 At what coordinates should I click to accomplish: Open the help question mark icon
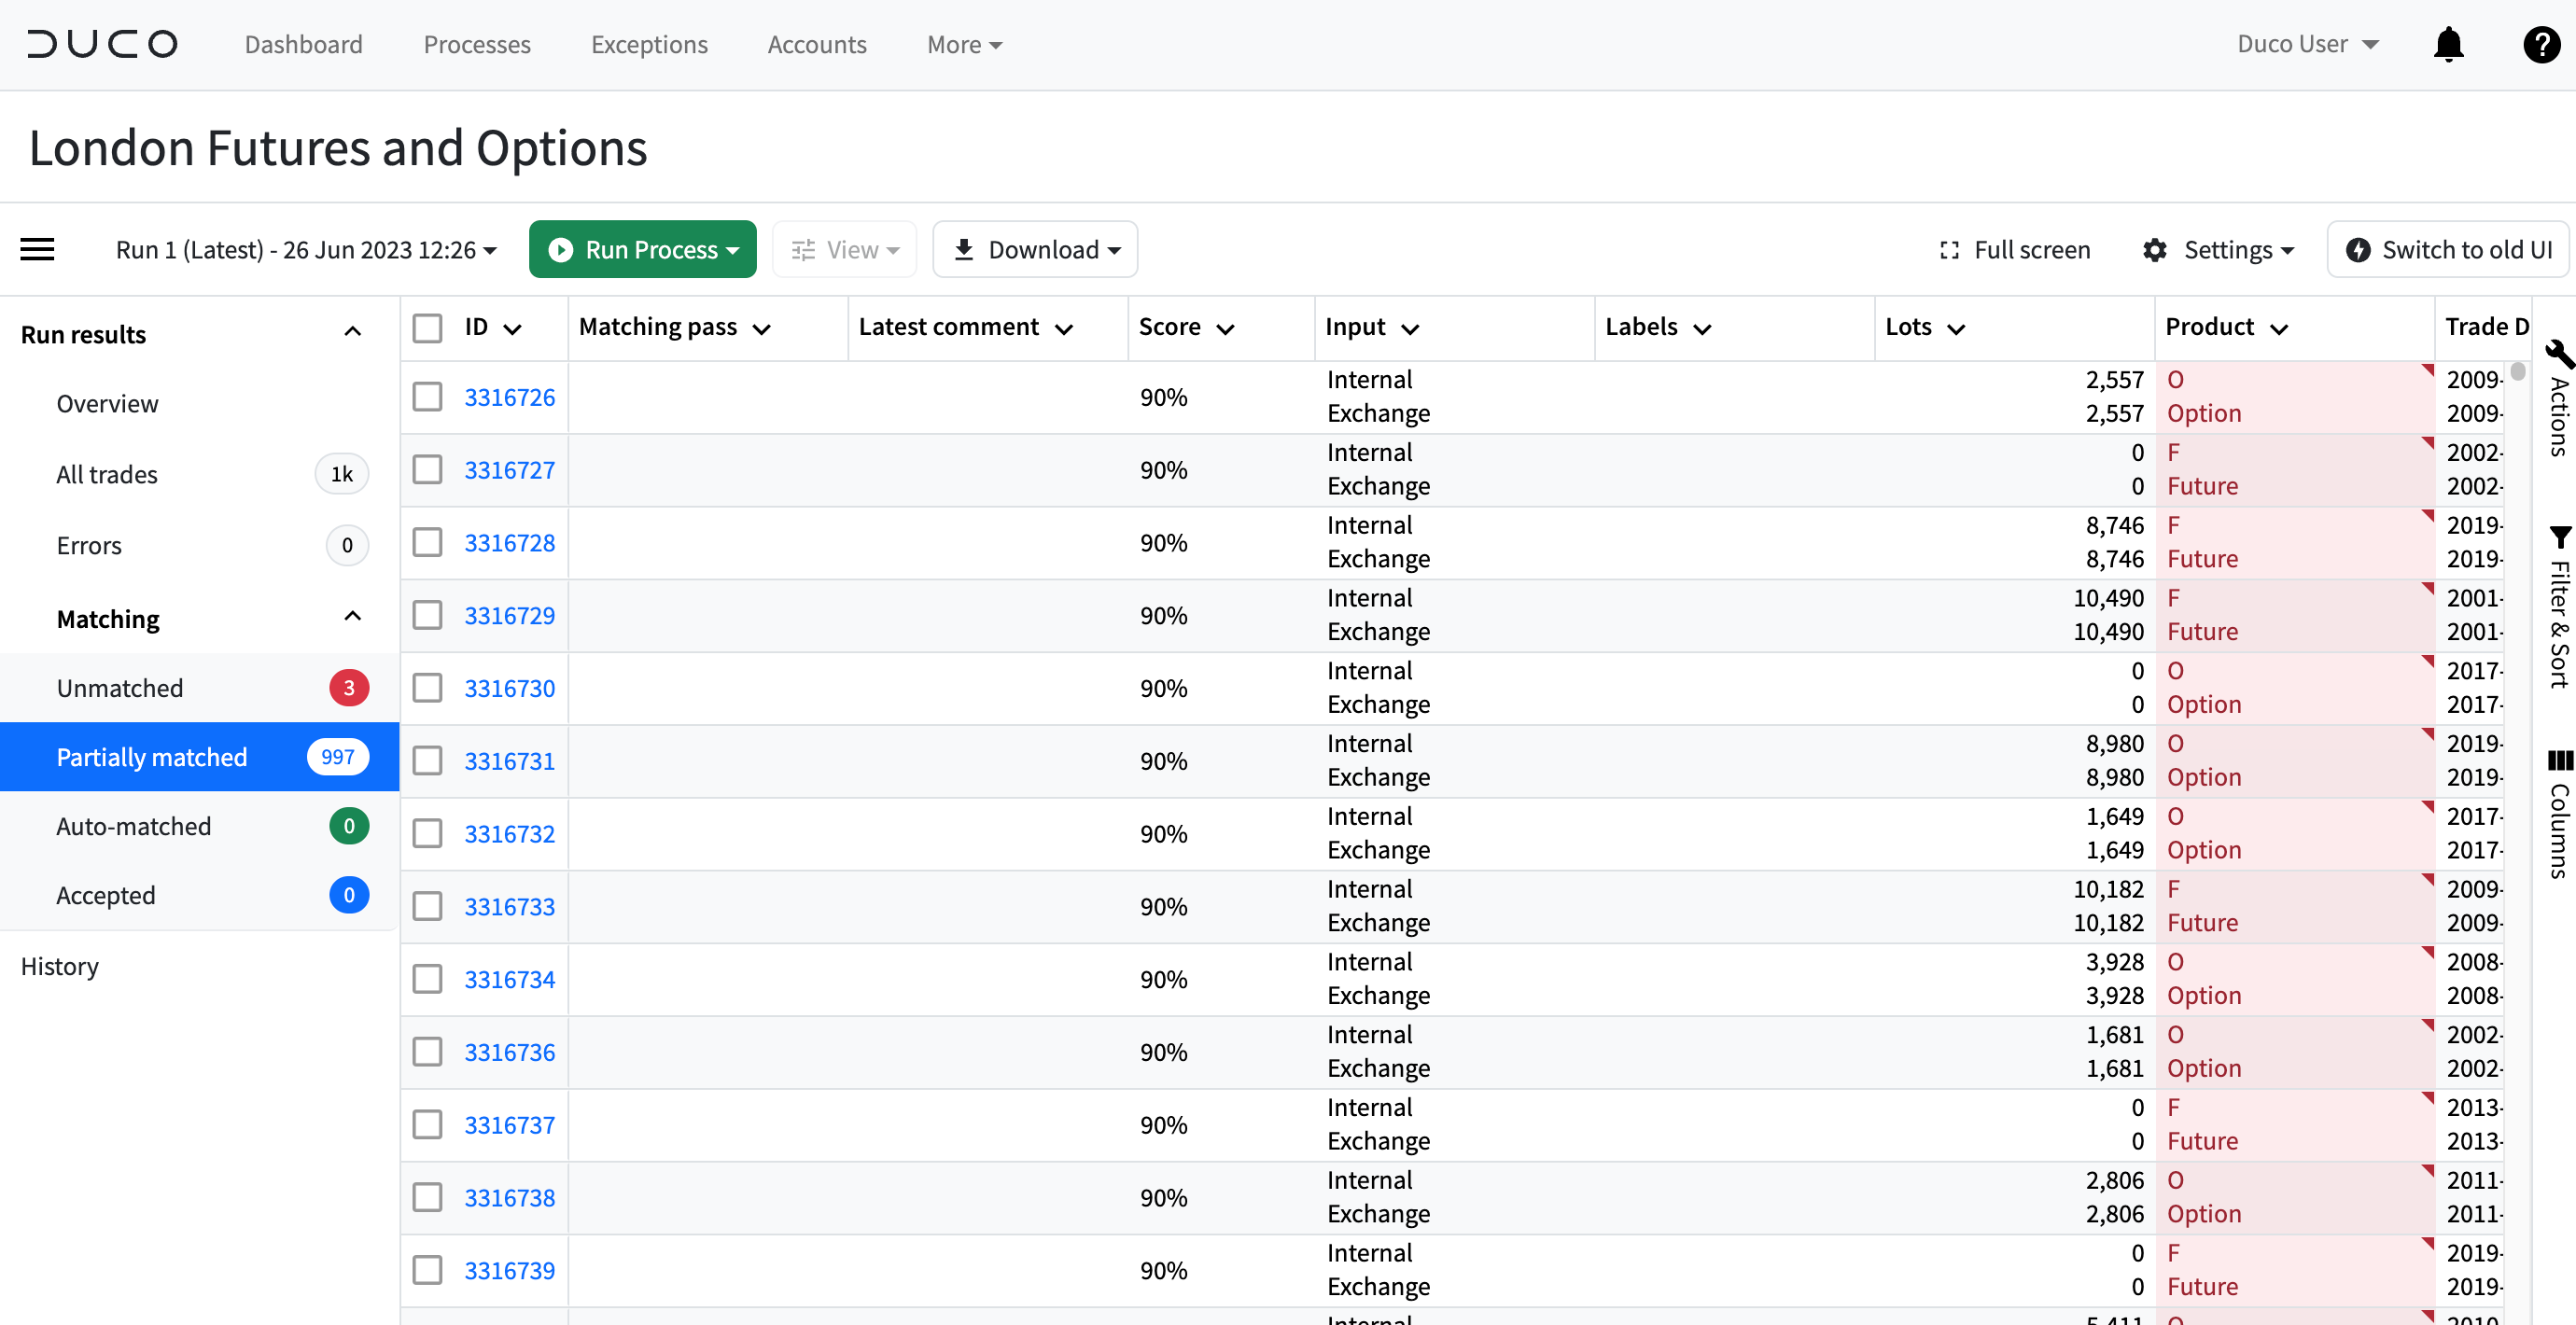click(x=2541, y=44)
